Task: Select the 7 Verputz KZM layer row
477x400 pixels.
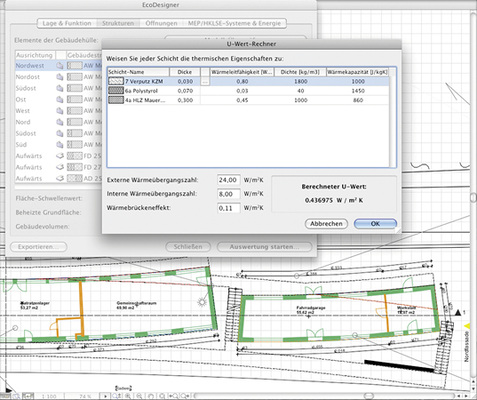Action: (248, 81)
